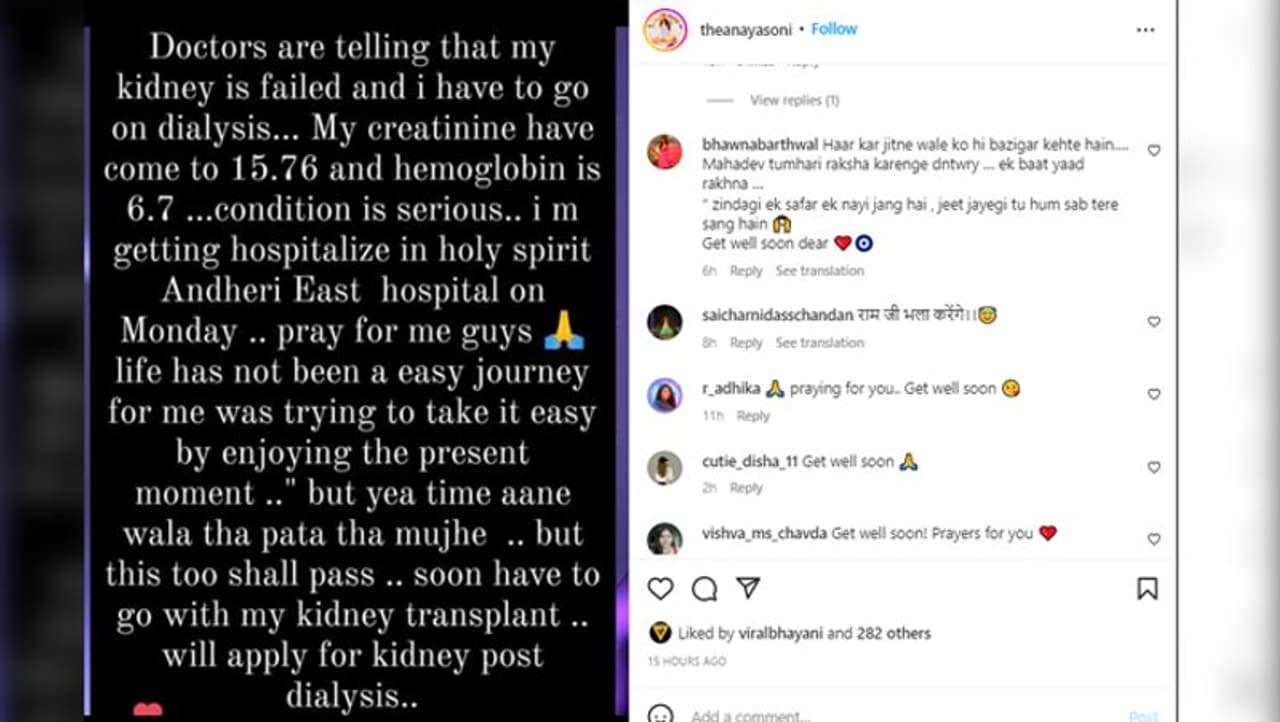The height and width of the screenshot is (722, 1280).
Task: Like bhawnabarthwal's comment with its heart
Action: [x=1154, y=151]
